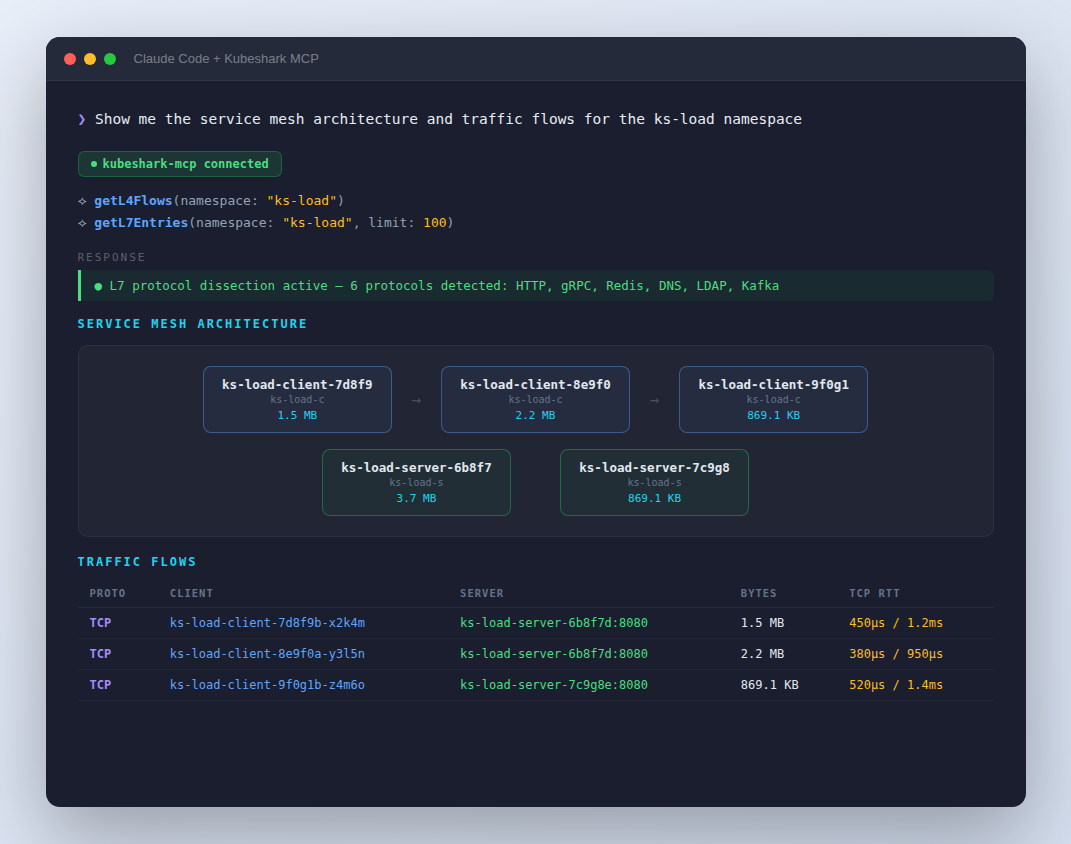Screen dimensions: 1071x844
Task: Select the ks-load-client-9f0g1 service node
Action: (773, 399)
